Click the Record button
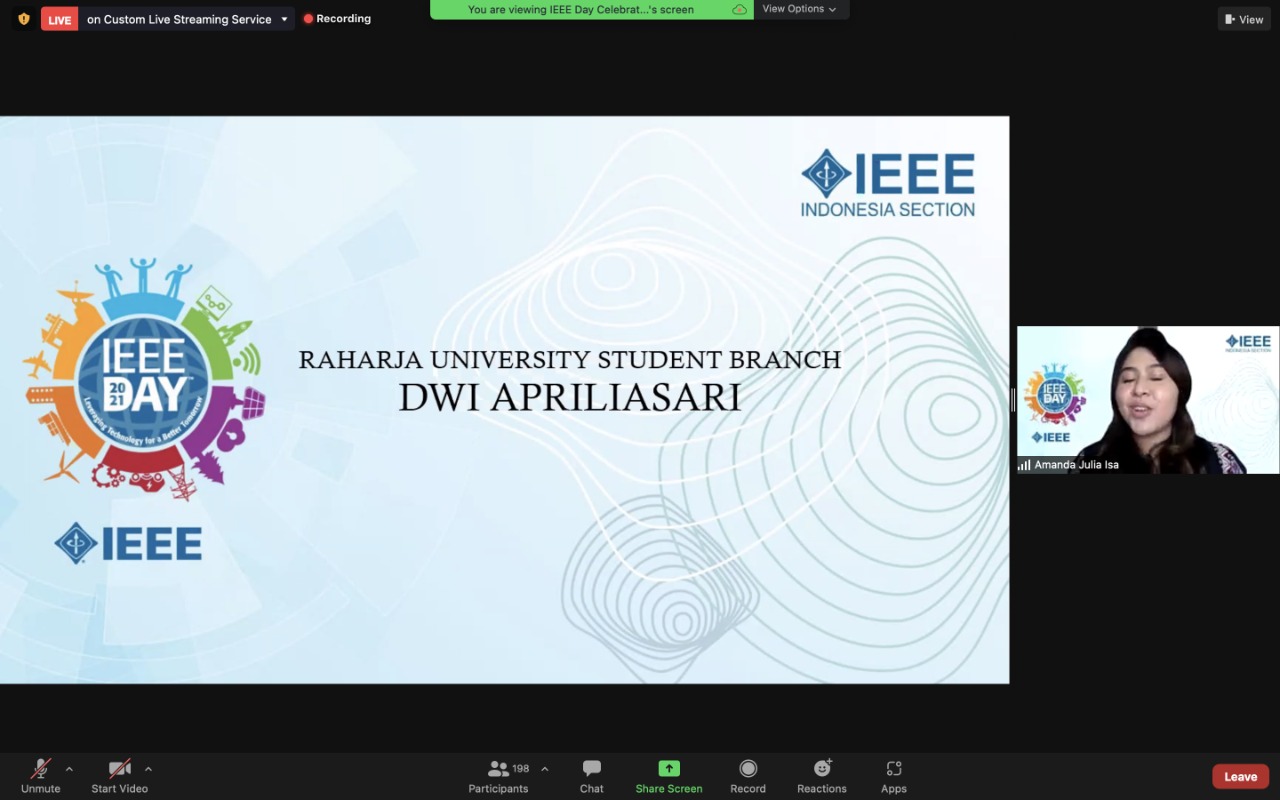Screen dimensions: 1280x800 748,776
